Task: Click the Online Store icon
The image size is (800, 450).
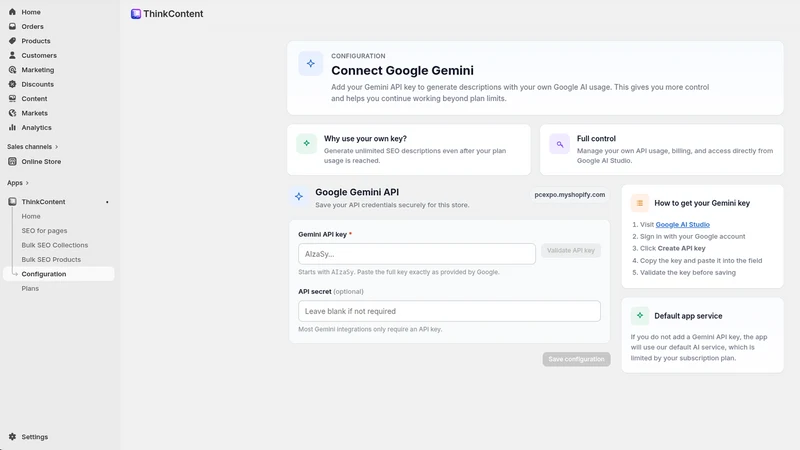Action: 12,161
